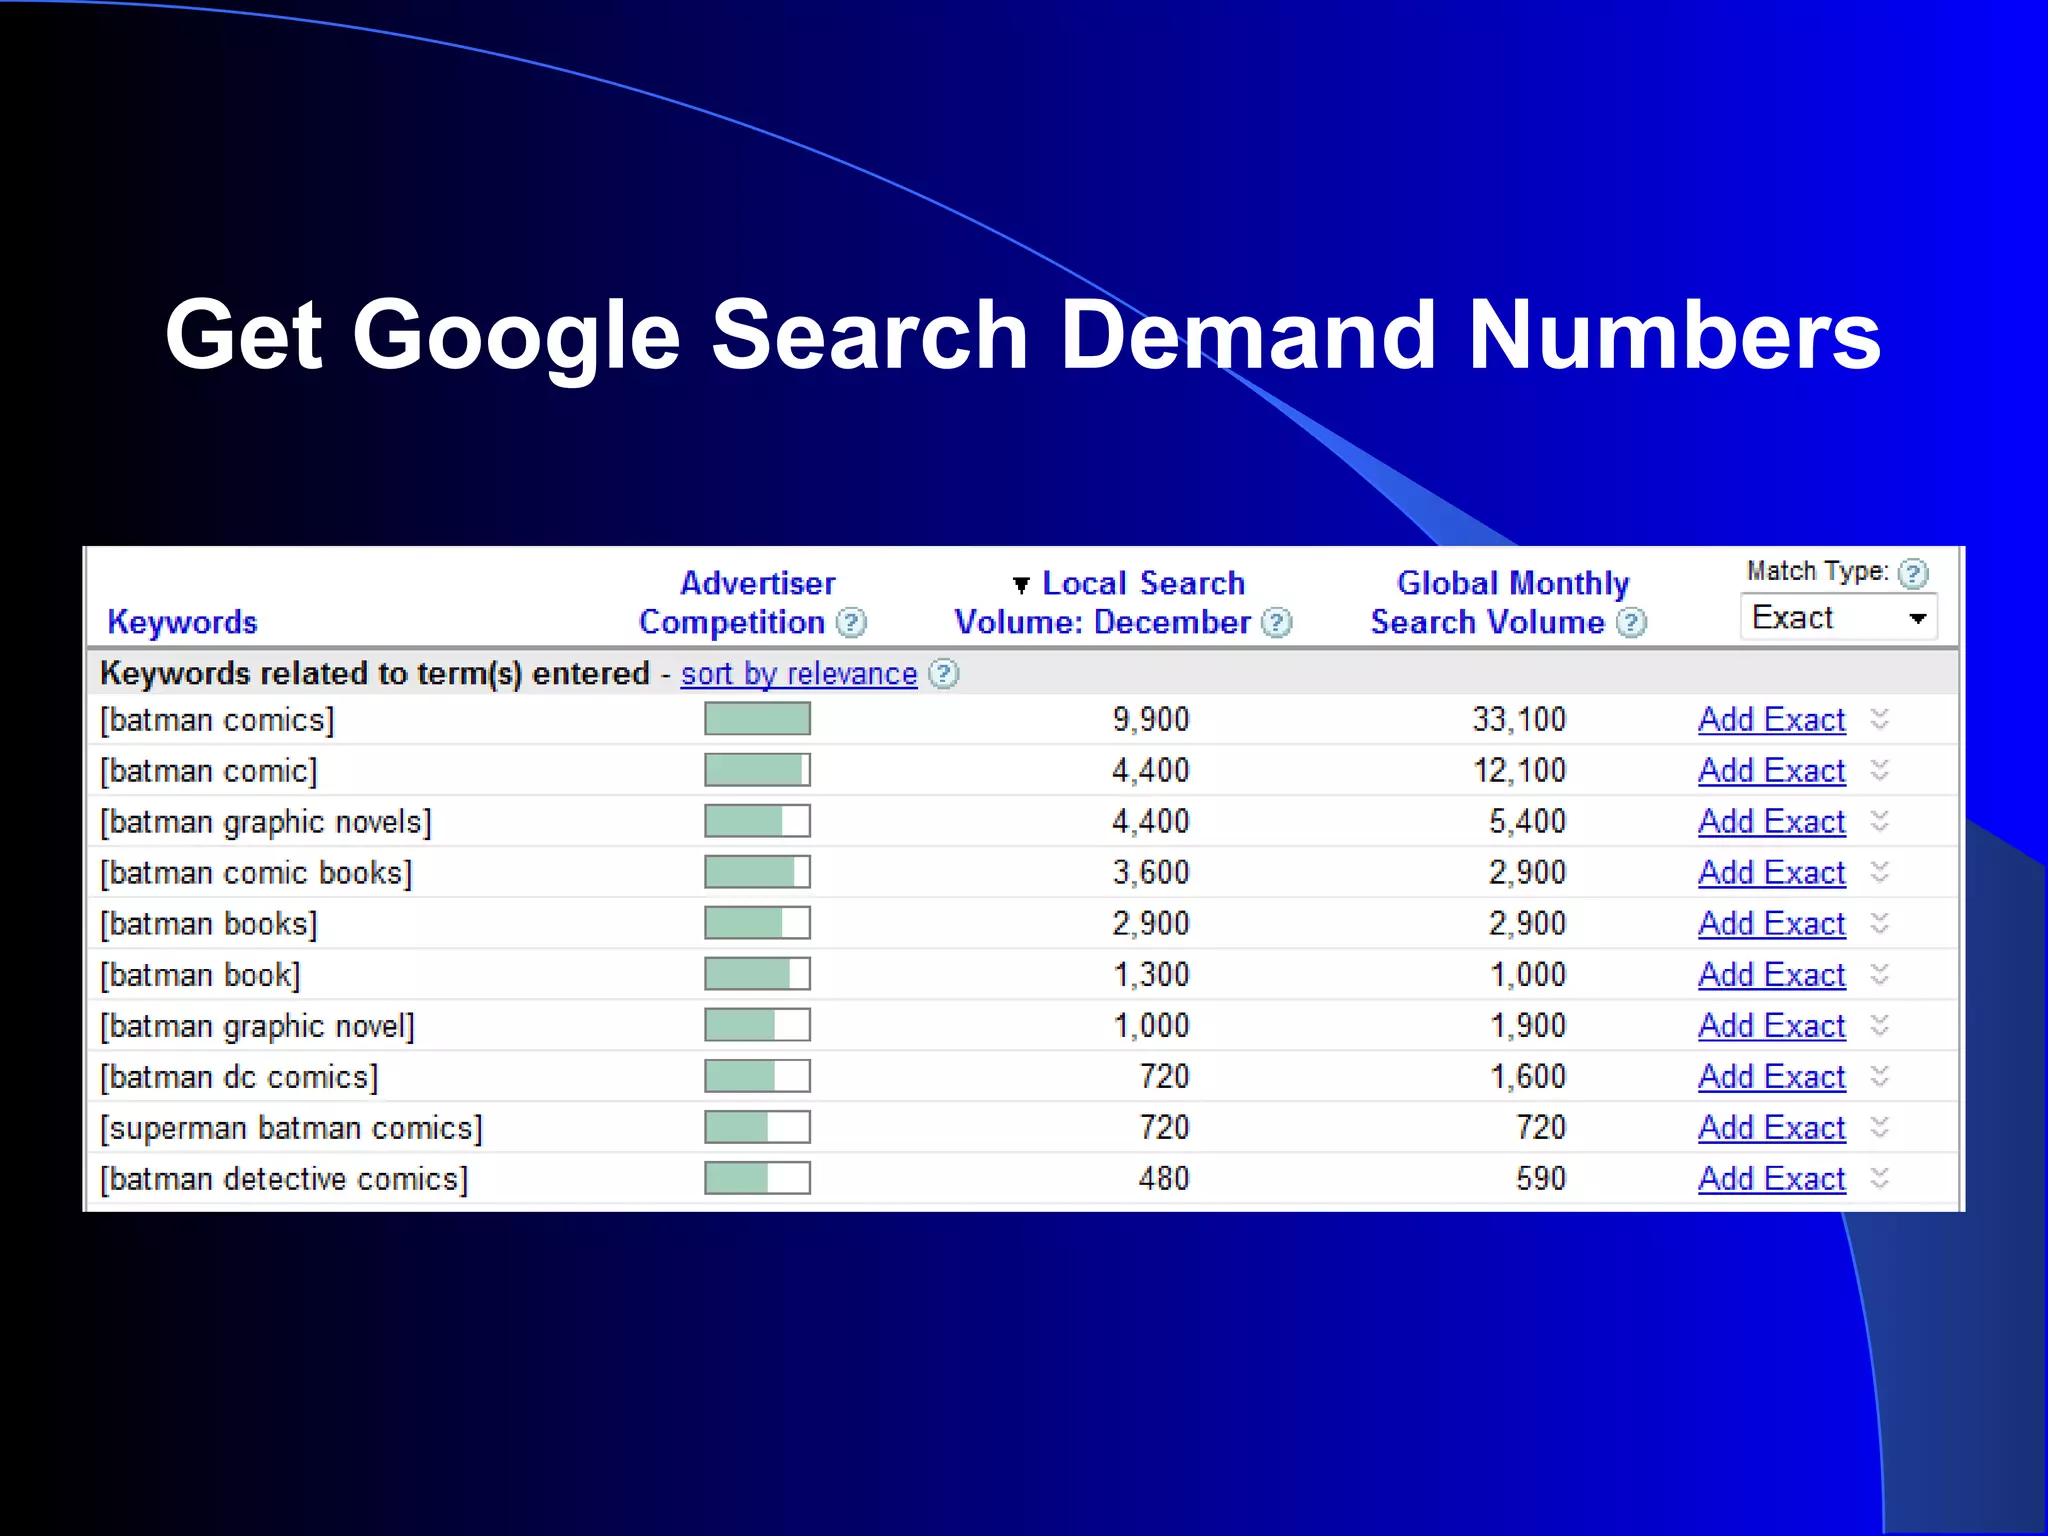Sort by Local Search Volume: December header
The height and width of the screenshot is (1536, 2048).
1104,603
